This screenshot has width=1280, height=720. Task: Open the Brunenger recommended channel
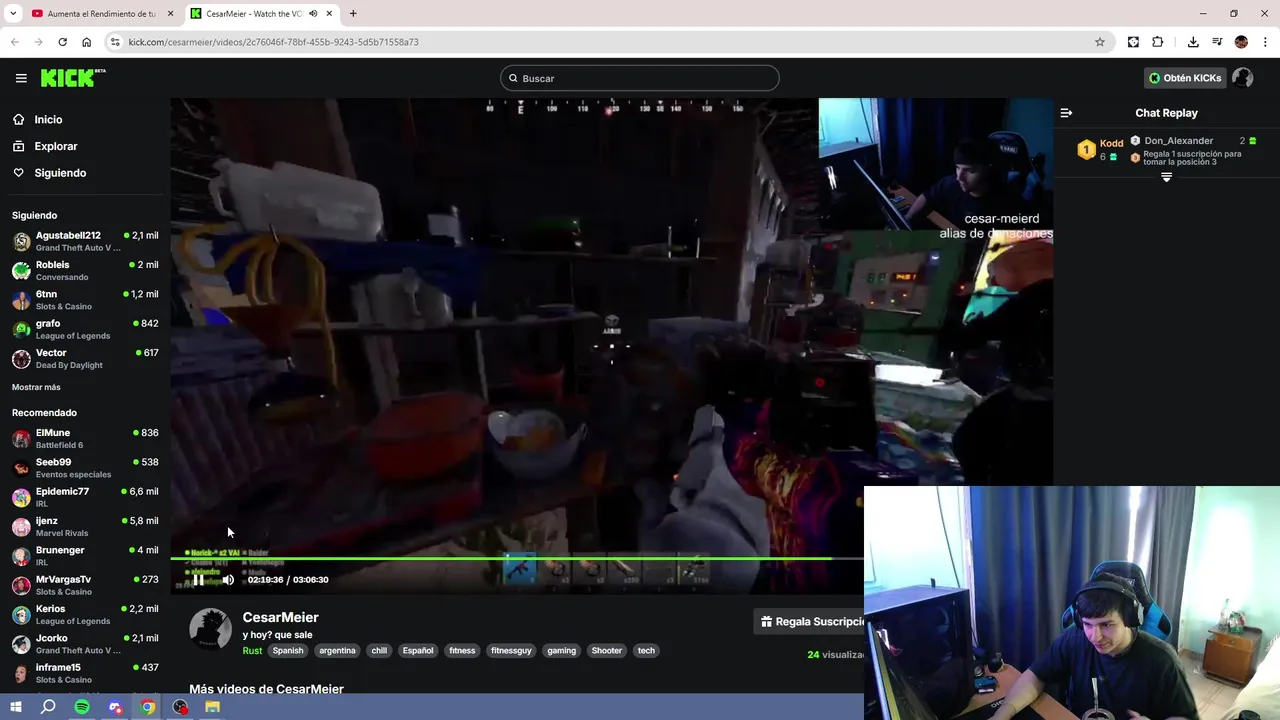pos(85,555)
